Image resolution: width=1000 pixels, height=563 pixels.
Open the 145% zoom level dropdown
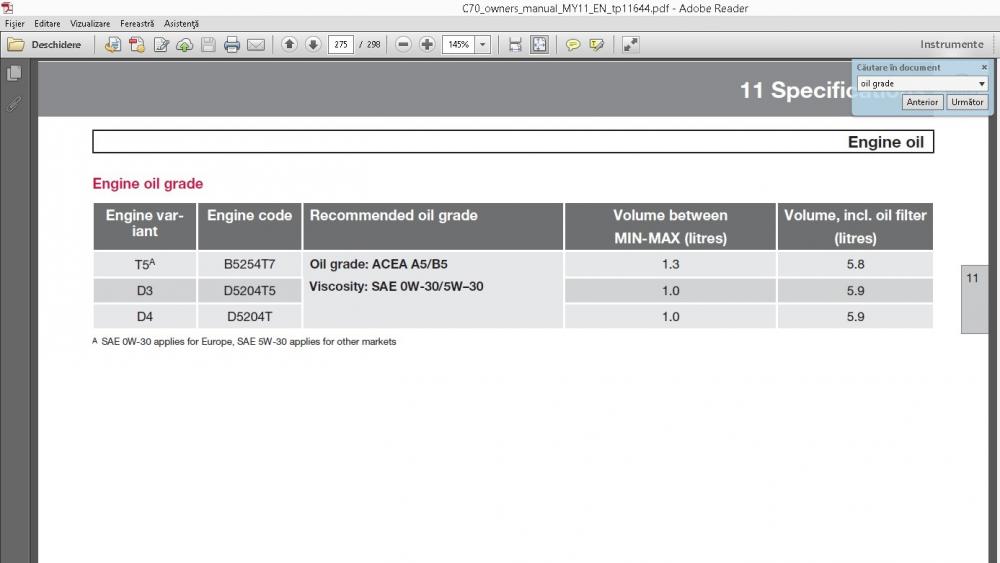point(483,44)
